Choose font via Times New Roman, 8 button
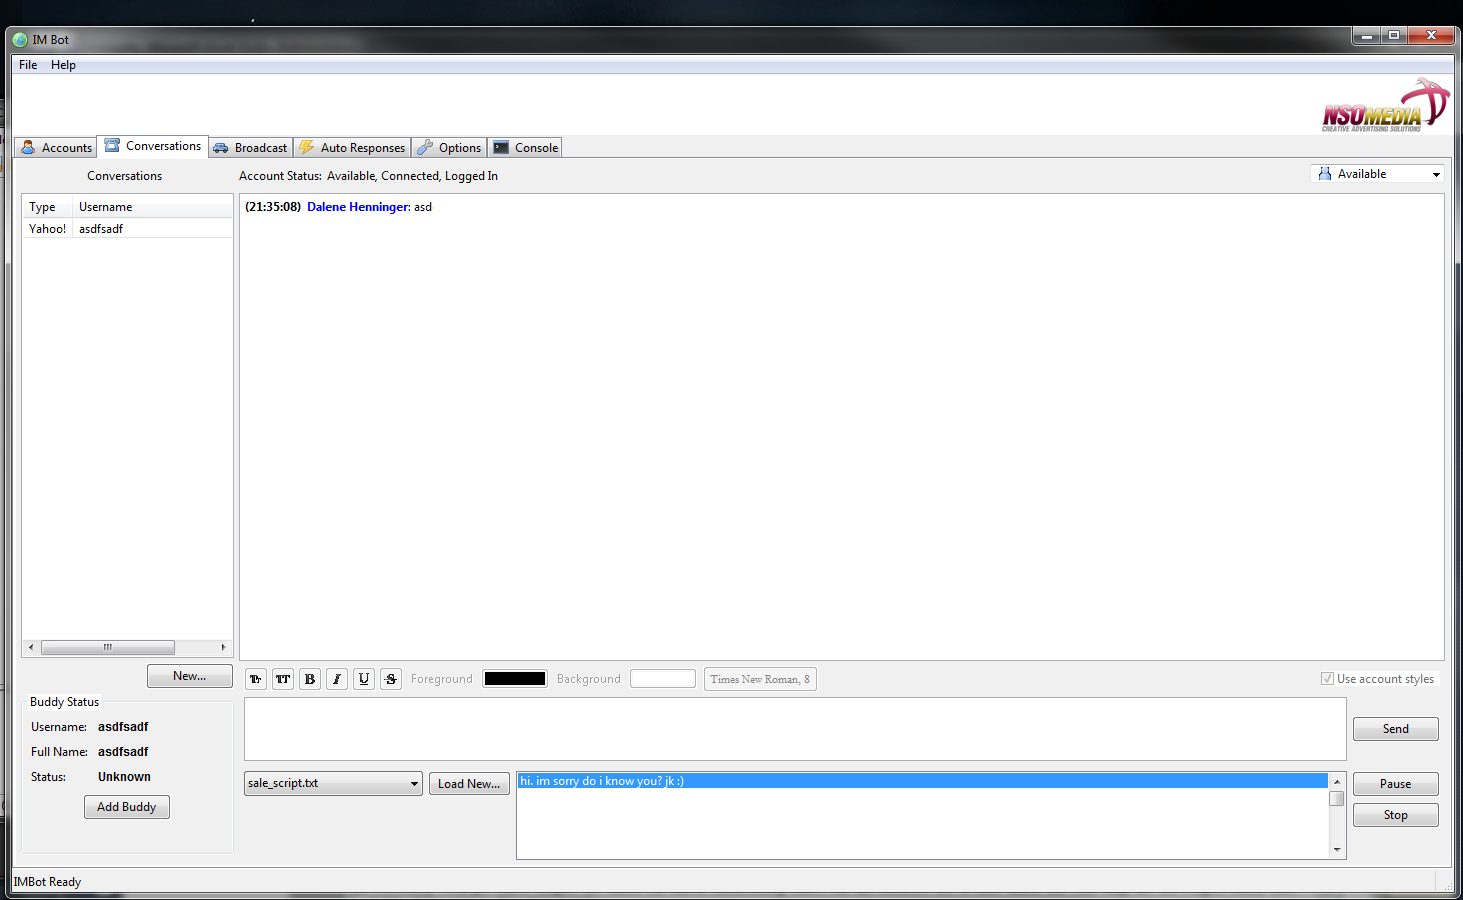This screenshot has height=900, width=1463. [x=760, y=679]
